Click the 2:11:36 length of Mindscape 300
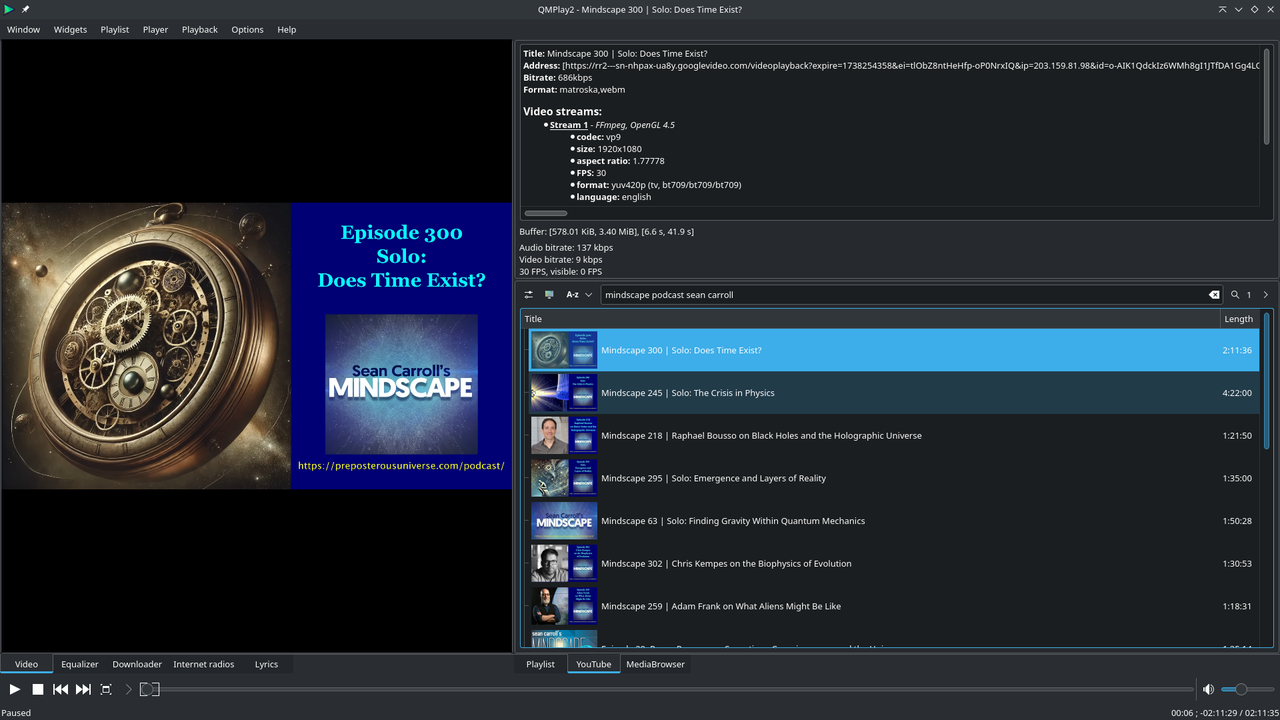 click(x=1237, y=350)
